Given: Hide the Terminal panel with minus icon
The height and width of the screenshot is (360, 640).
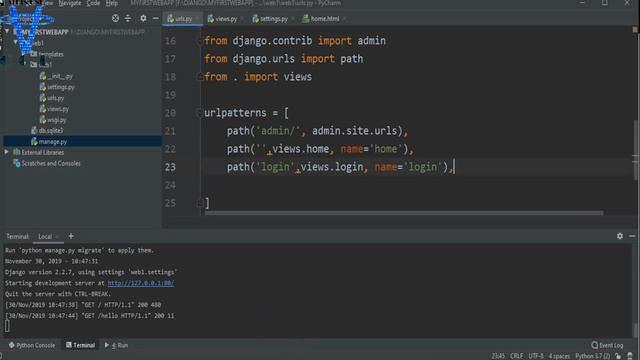Looking at the screenshot, I should pos(632,236).
